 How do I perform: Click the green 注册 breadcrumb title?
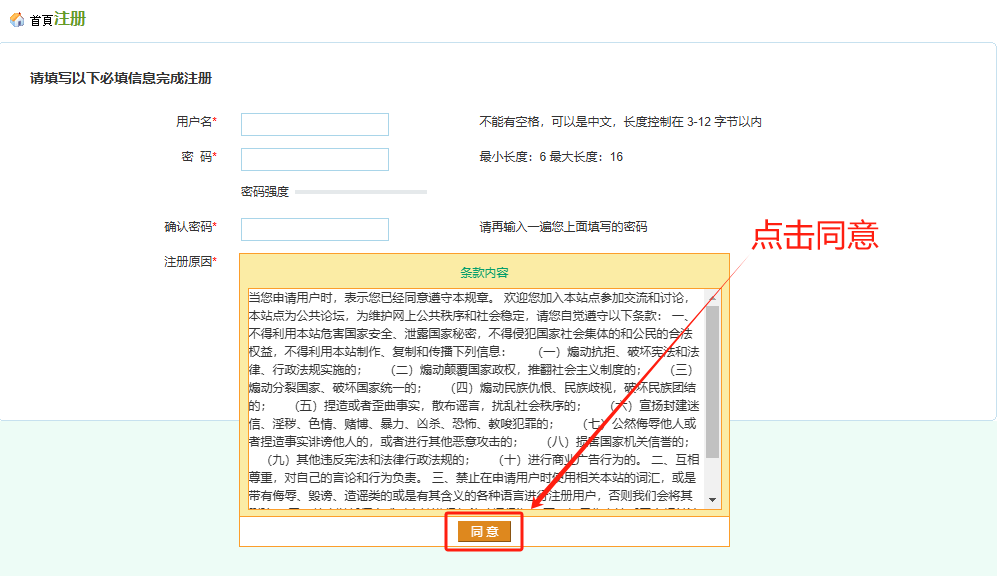tap(70, 19)
